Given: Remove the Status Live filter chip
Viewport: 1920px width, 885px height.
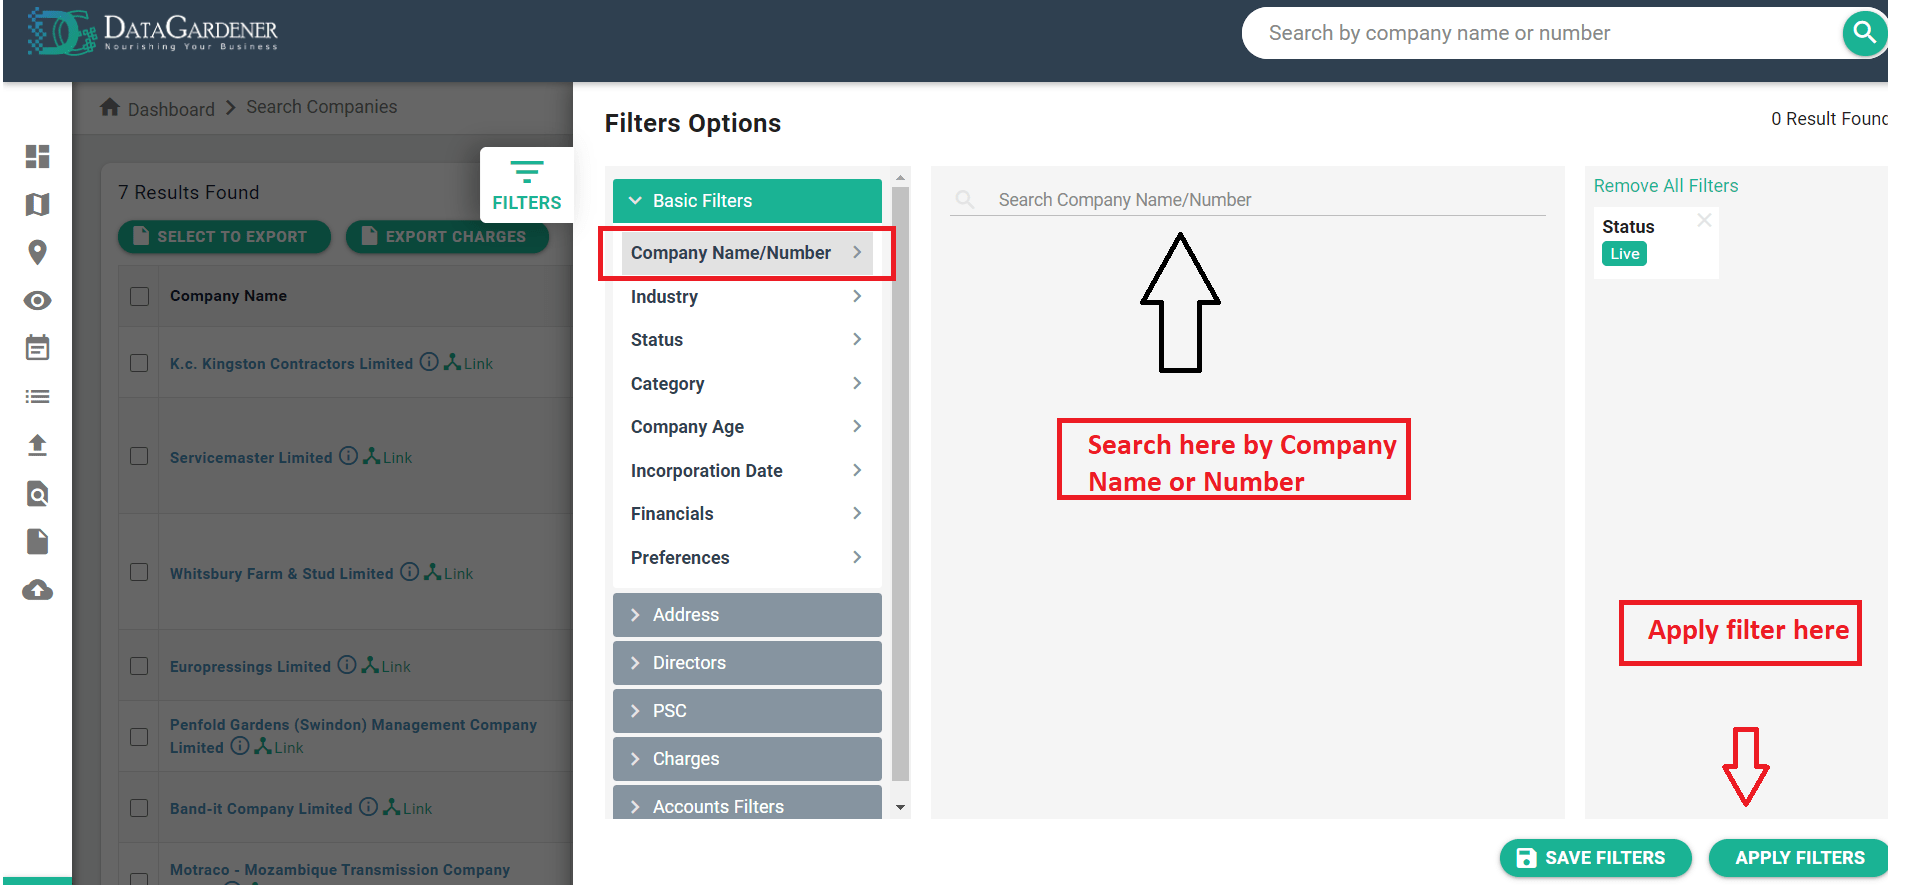Looking at the screenshot, I should 1704,220.
